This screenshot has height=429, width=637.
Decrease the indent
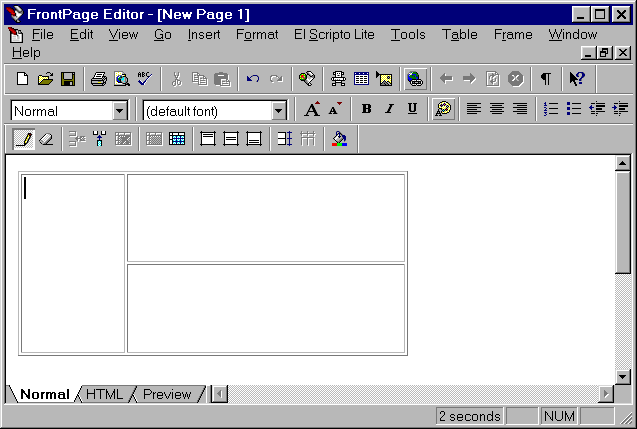597,109
